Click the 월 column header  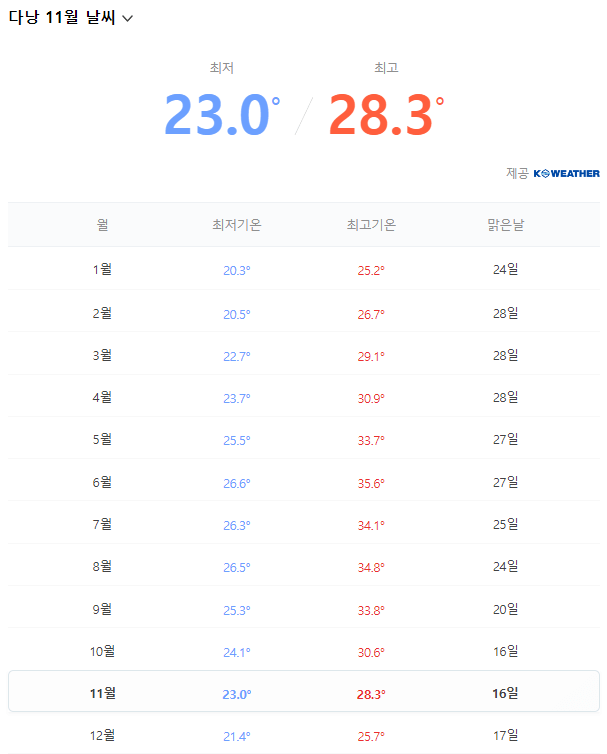tap(102, 225)
